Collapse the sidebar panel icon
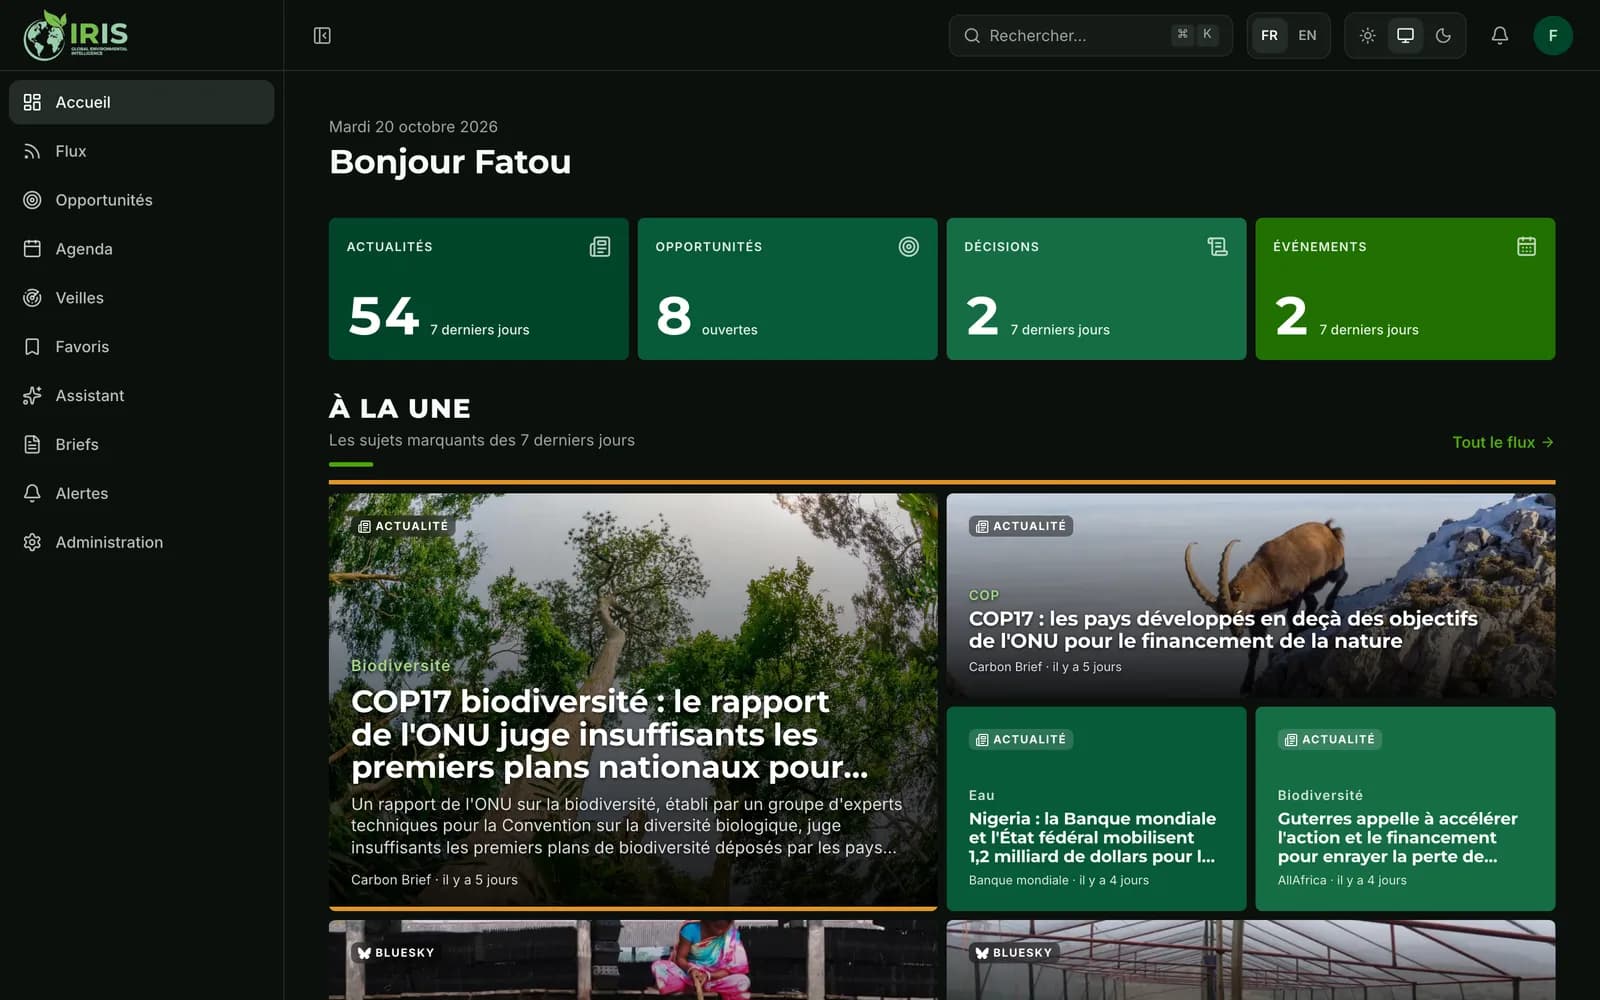 (x=322, y=36)
